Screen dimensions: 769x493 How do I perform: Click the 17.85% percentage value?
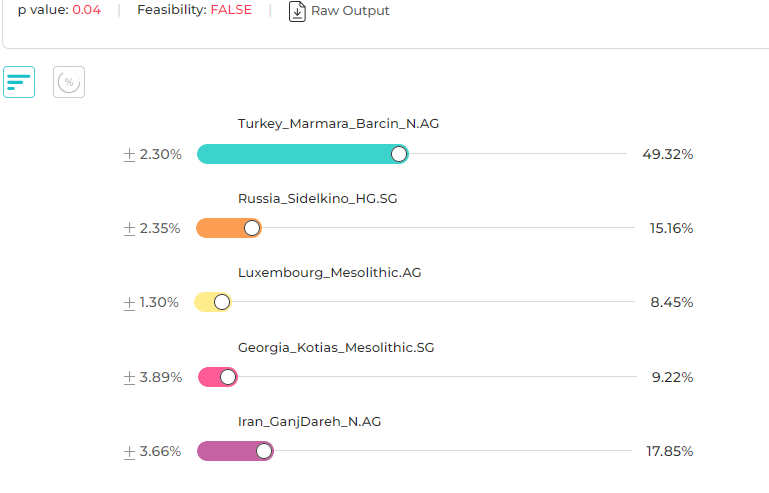point(669,451)
